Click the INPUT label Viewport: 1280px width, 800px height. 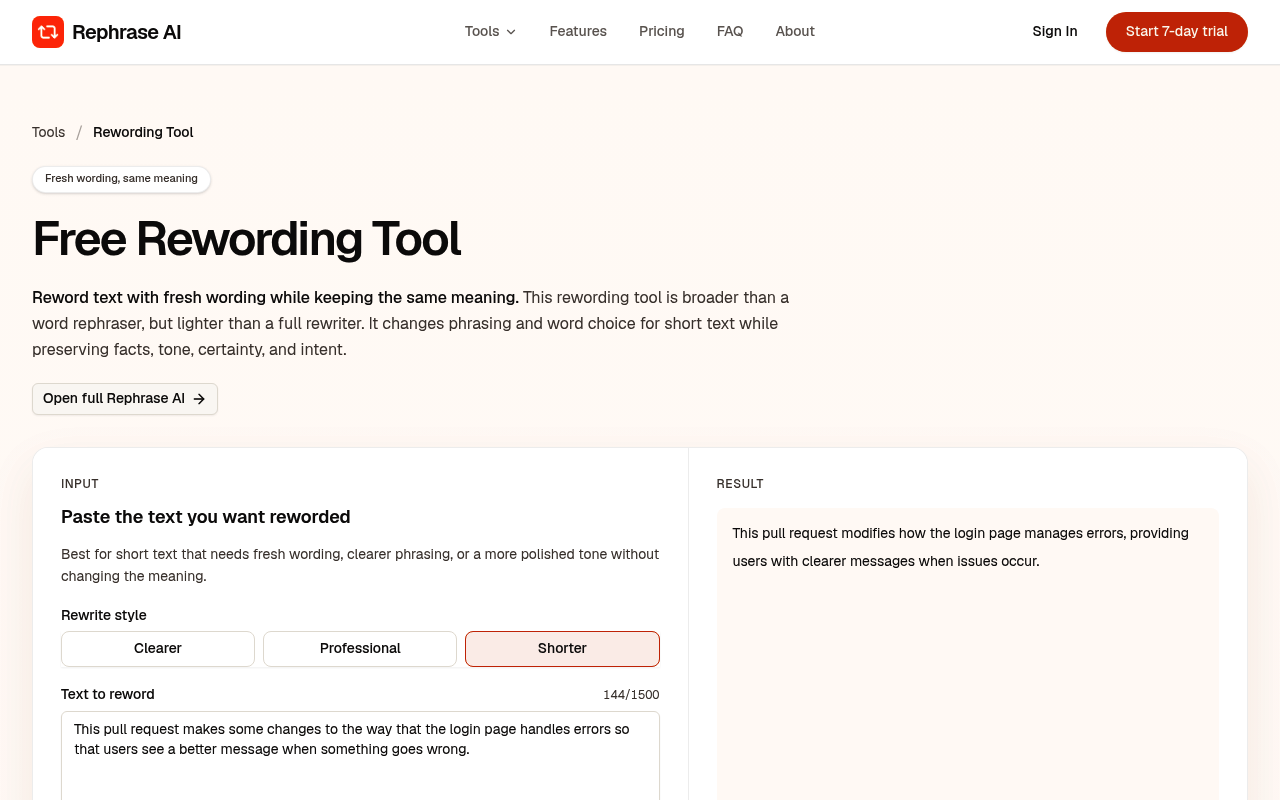point(80,484)
